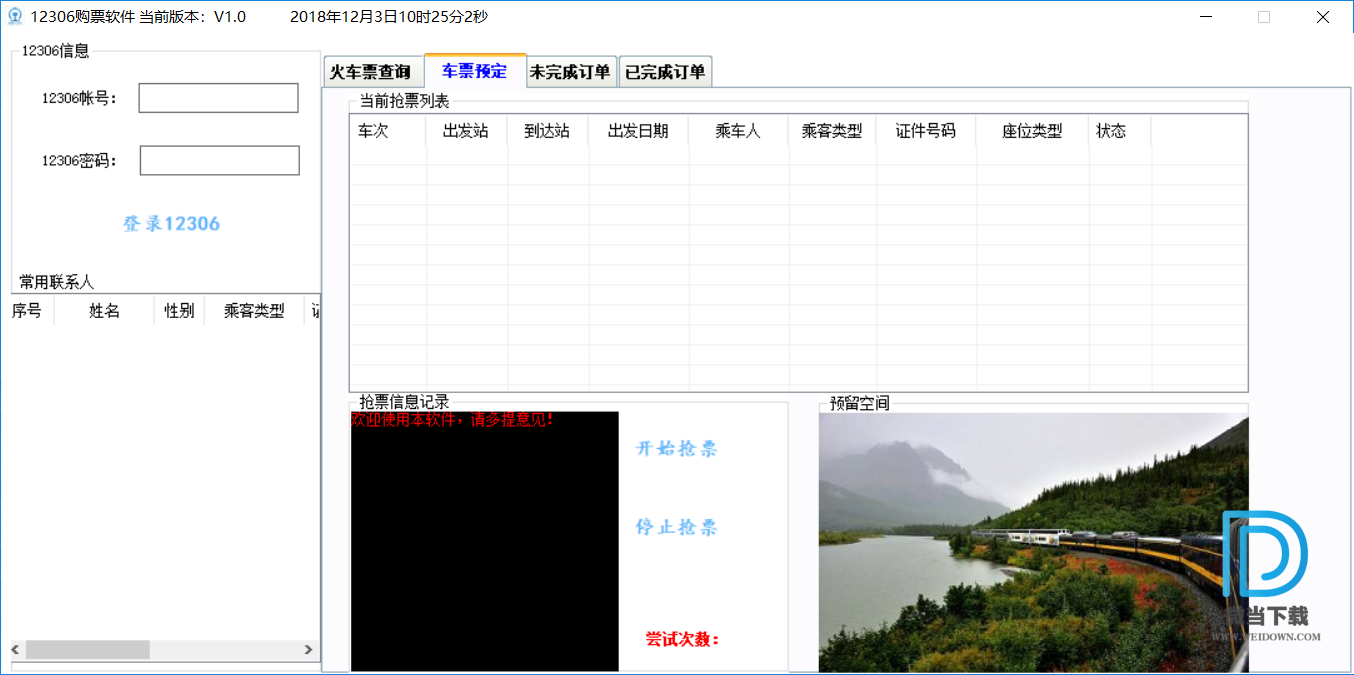Image resolution: width=1354 pixels, height=675 pixels.
Task: Click the contacts list horizontal scrollbar thumb
Action: 88,650
